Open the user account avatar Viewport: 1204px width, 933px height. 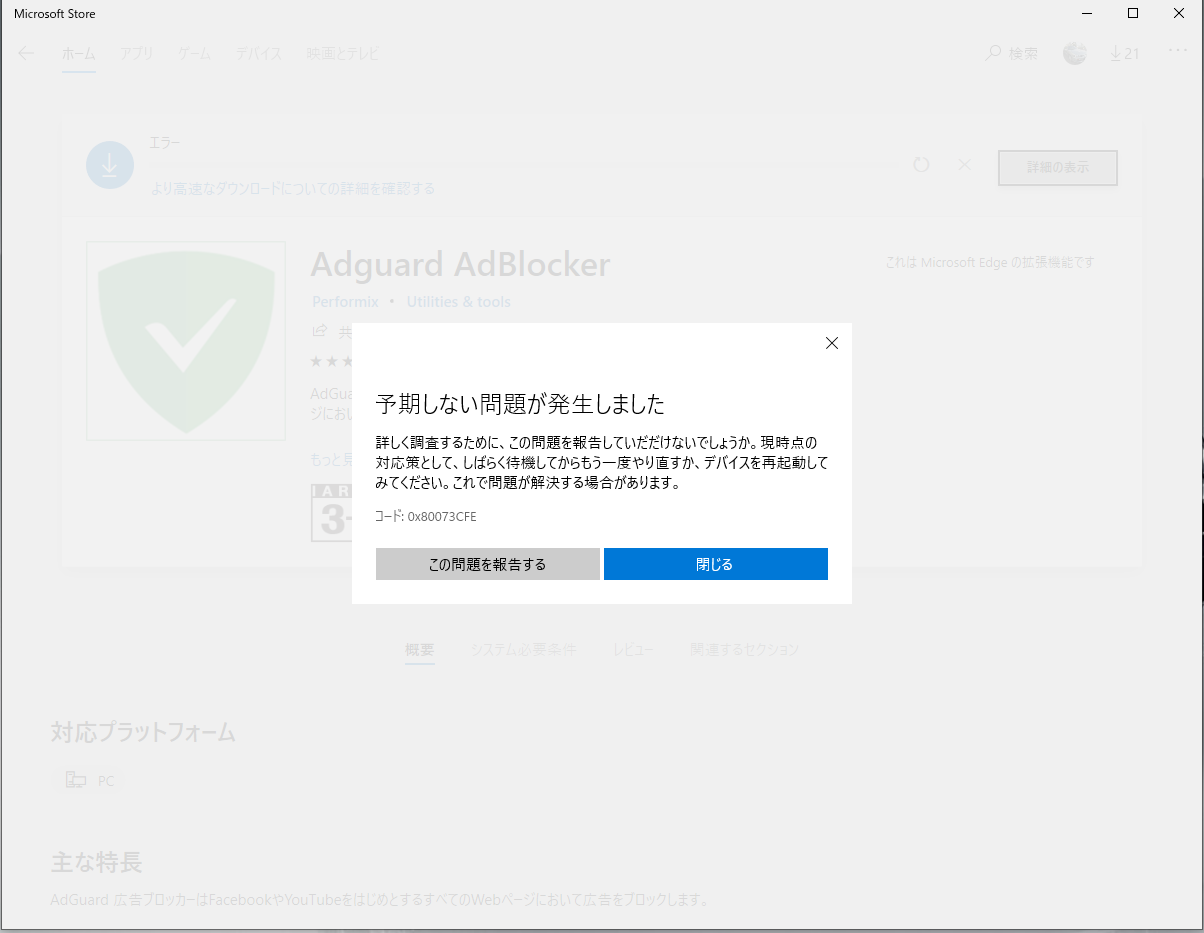1075,54
